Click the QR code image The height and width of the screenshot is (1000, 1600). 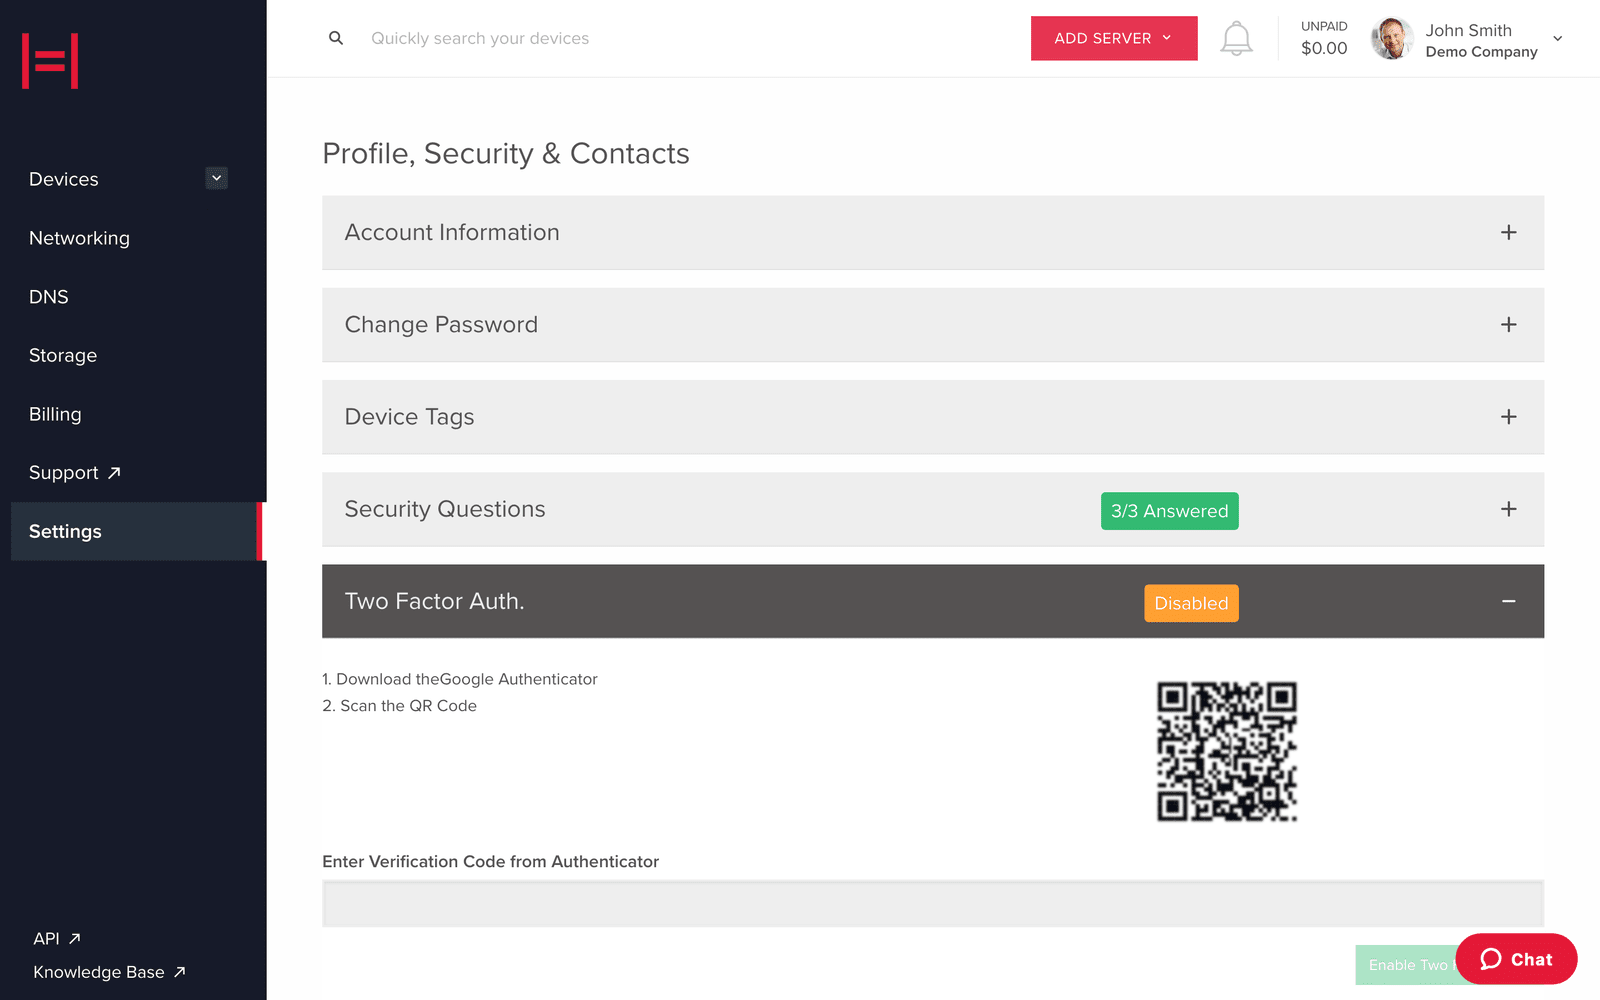click(x=1227, y=751)
